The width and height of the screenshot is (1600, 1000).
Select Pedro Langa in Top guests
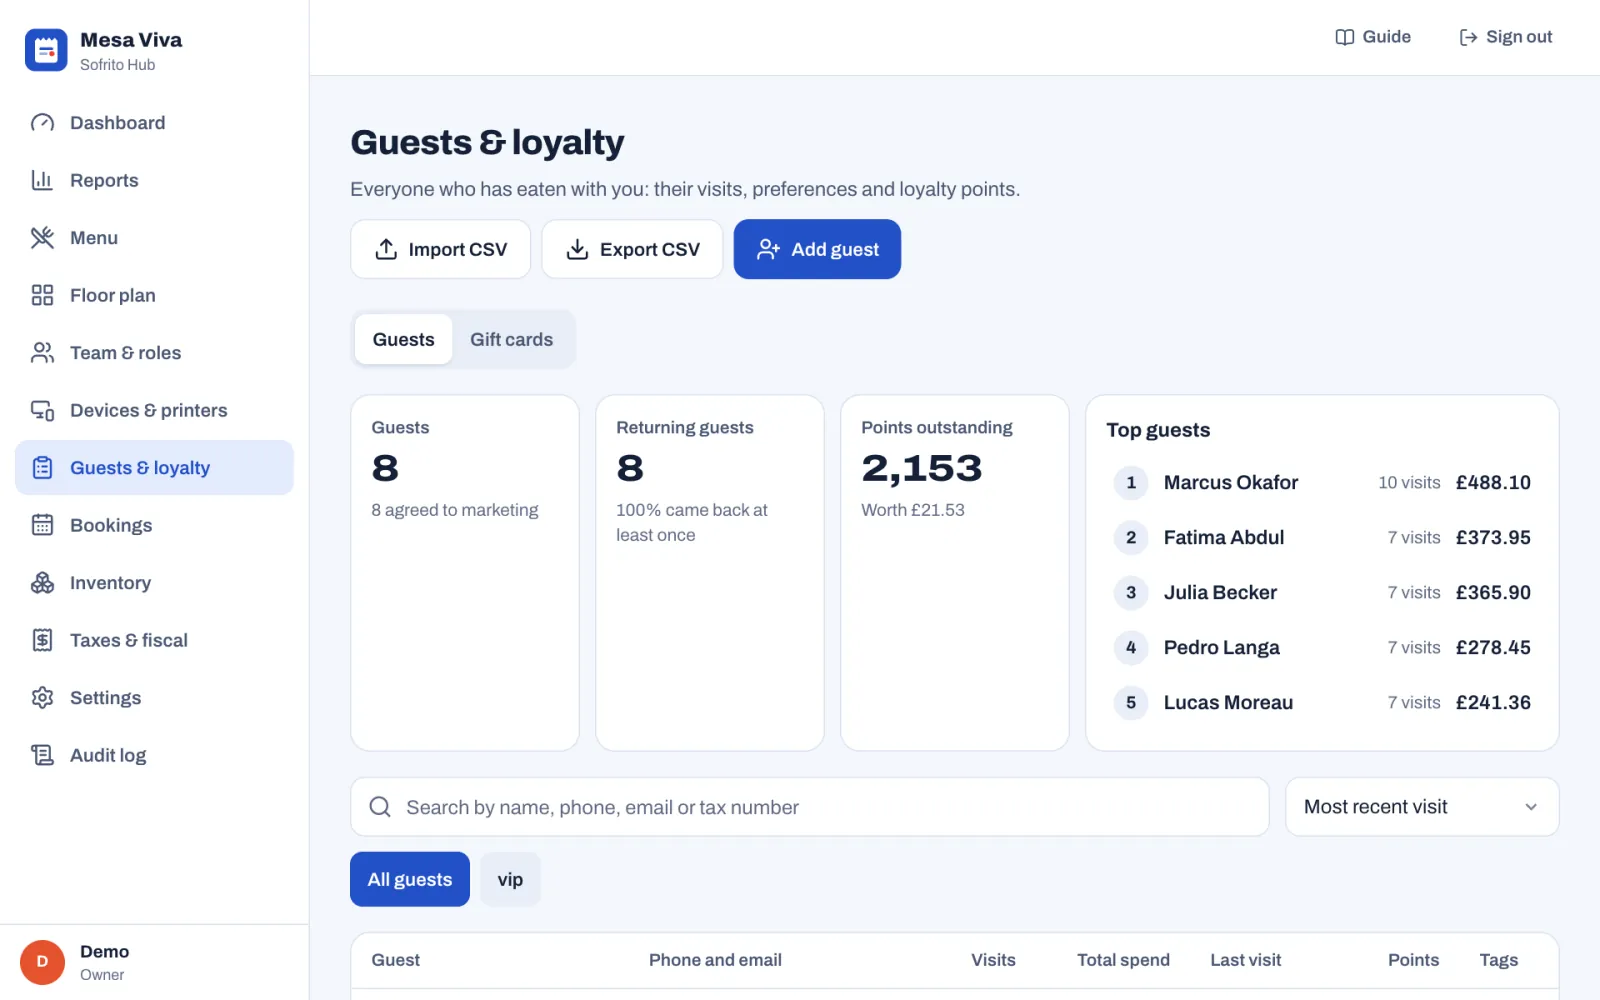coord(1321,648)
